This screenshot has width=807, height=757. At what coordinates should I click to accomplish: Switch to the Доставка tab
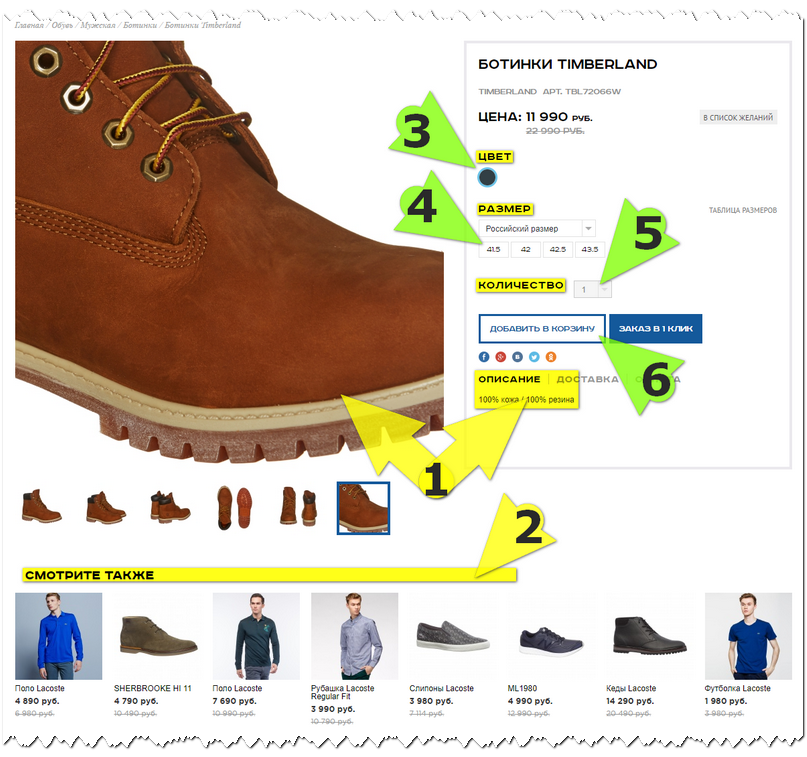[x=587, y=379]
